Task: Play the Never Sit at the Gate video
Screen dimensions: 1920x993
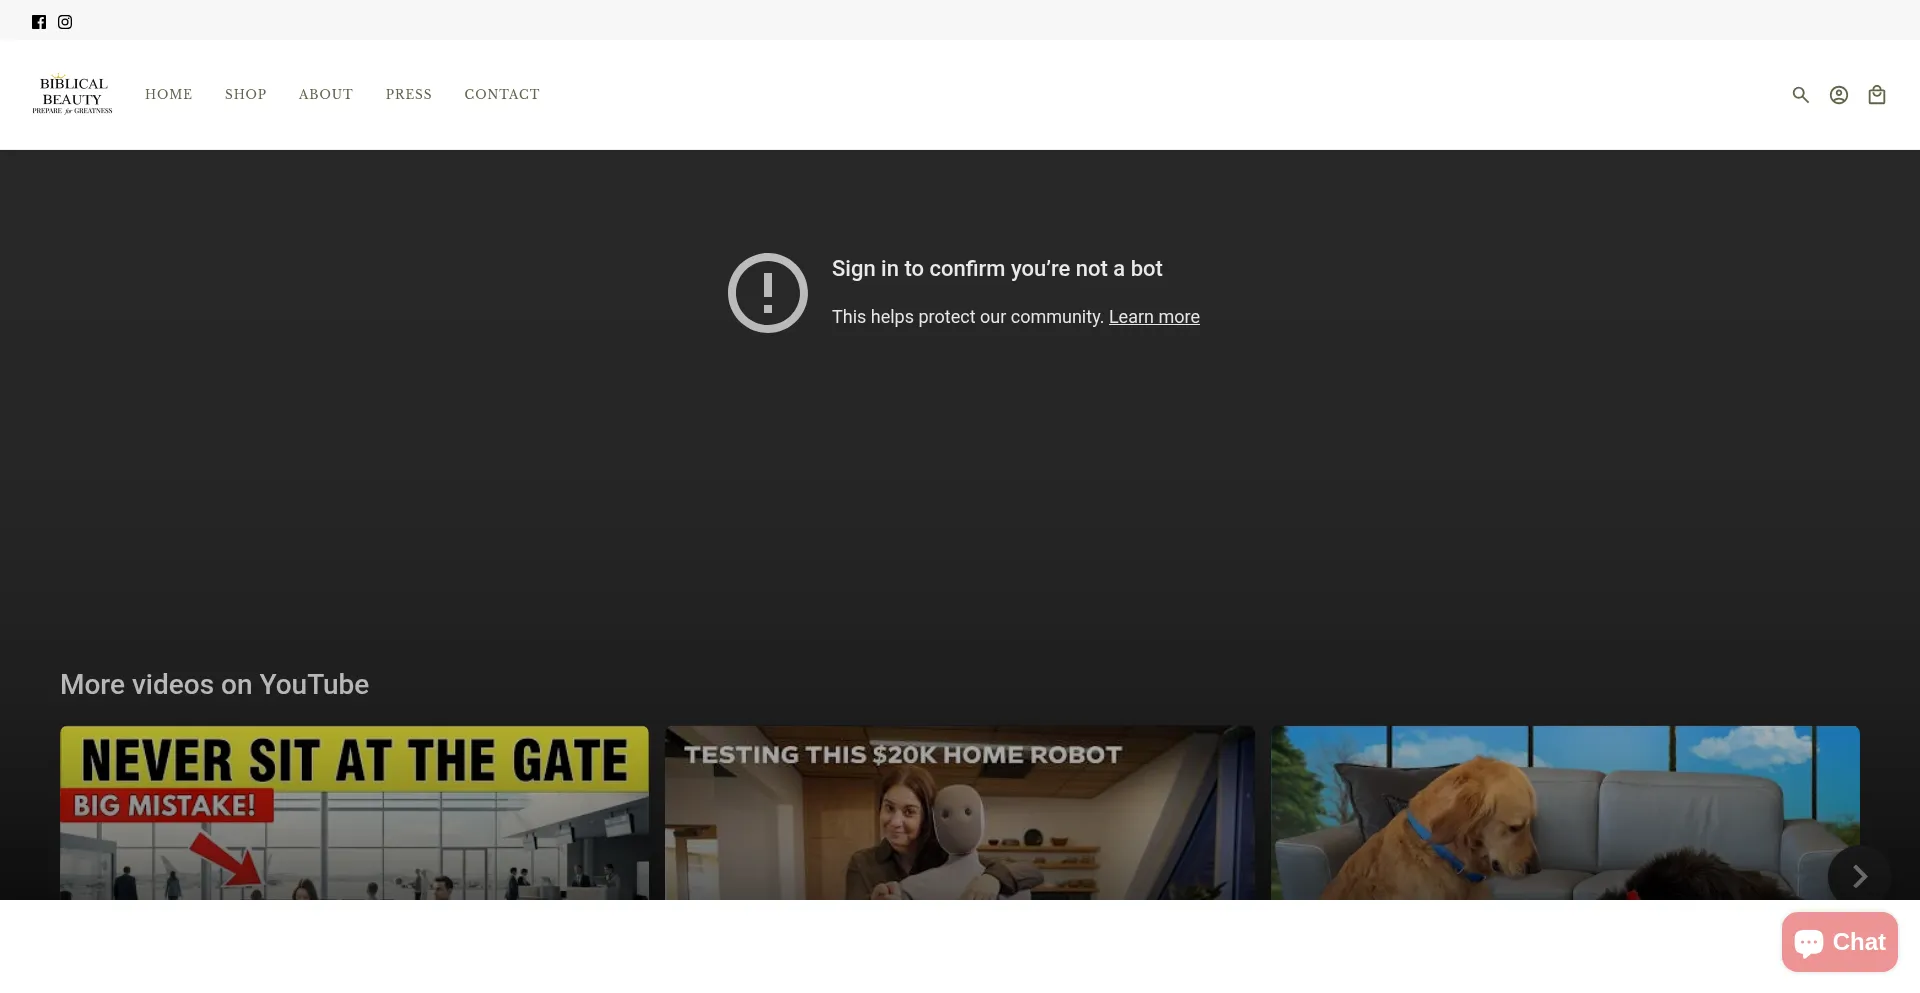Action: [x=354, y=812]
